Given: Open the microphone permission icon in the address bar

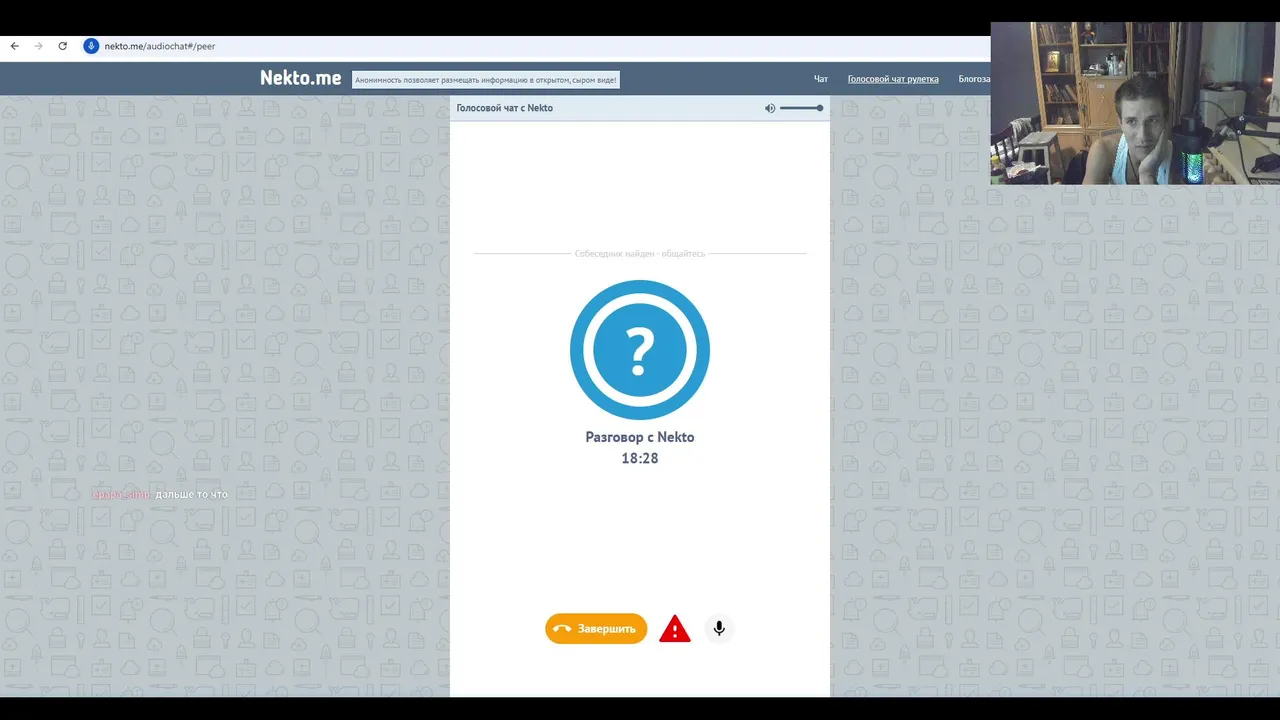Looking at the screenshot, I should coord(91,46).
